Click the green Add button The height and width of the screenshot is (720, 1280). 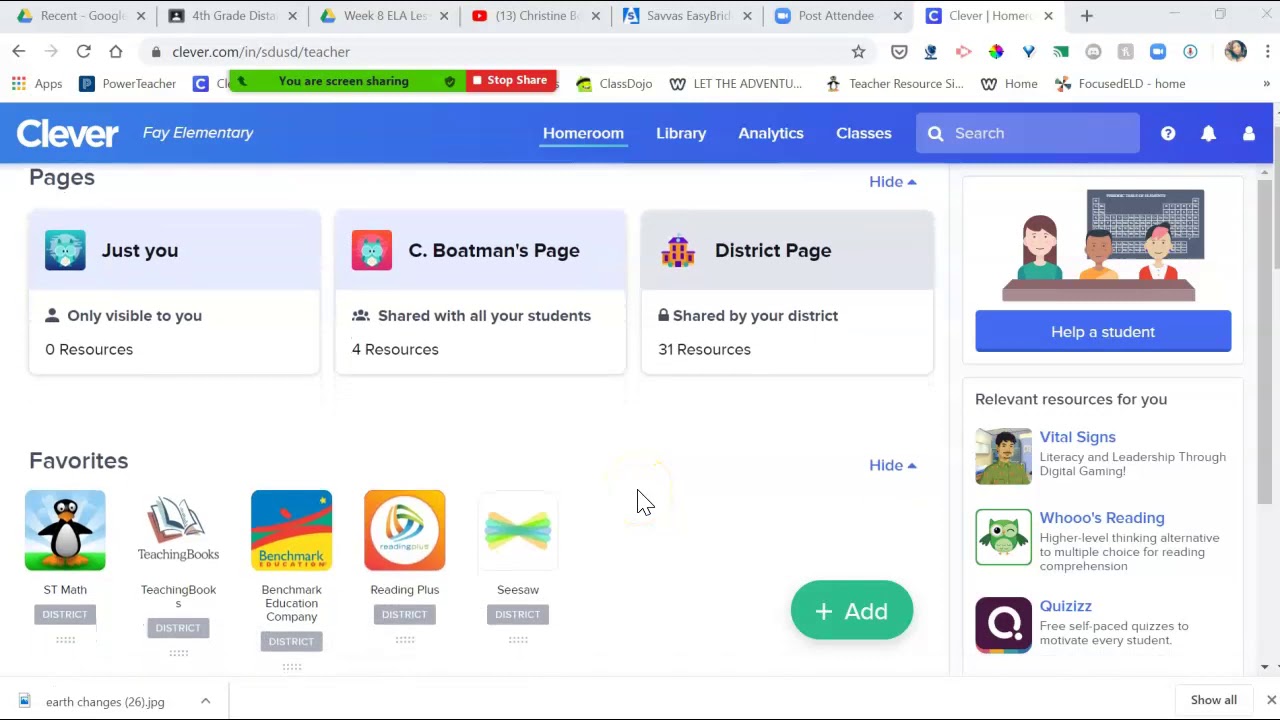point(852,611)
